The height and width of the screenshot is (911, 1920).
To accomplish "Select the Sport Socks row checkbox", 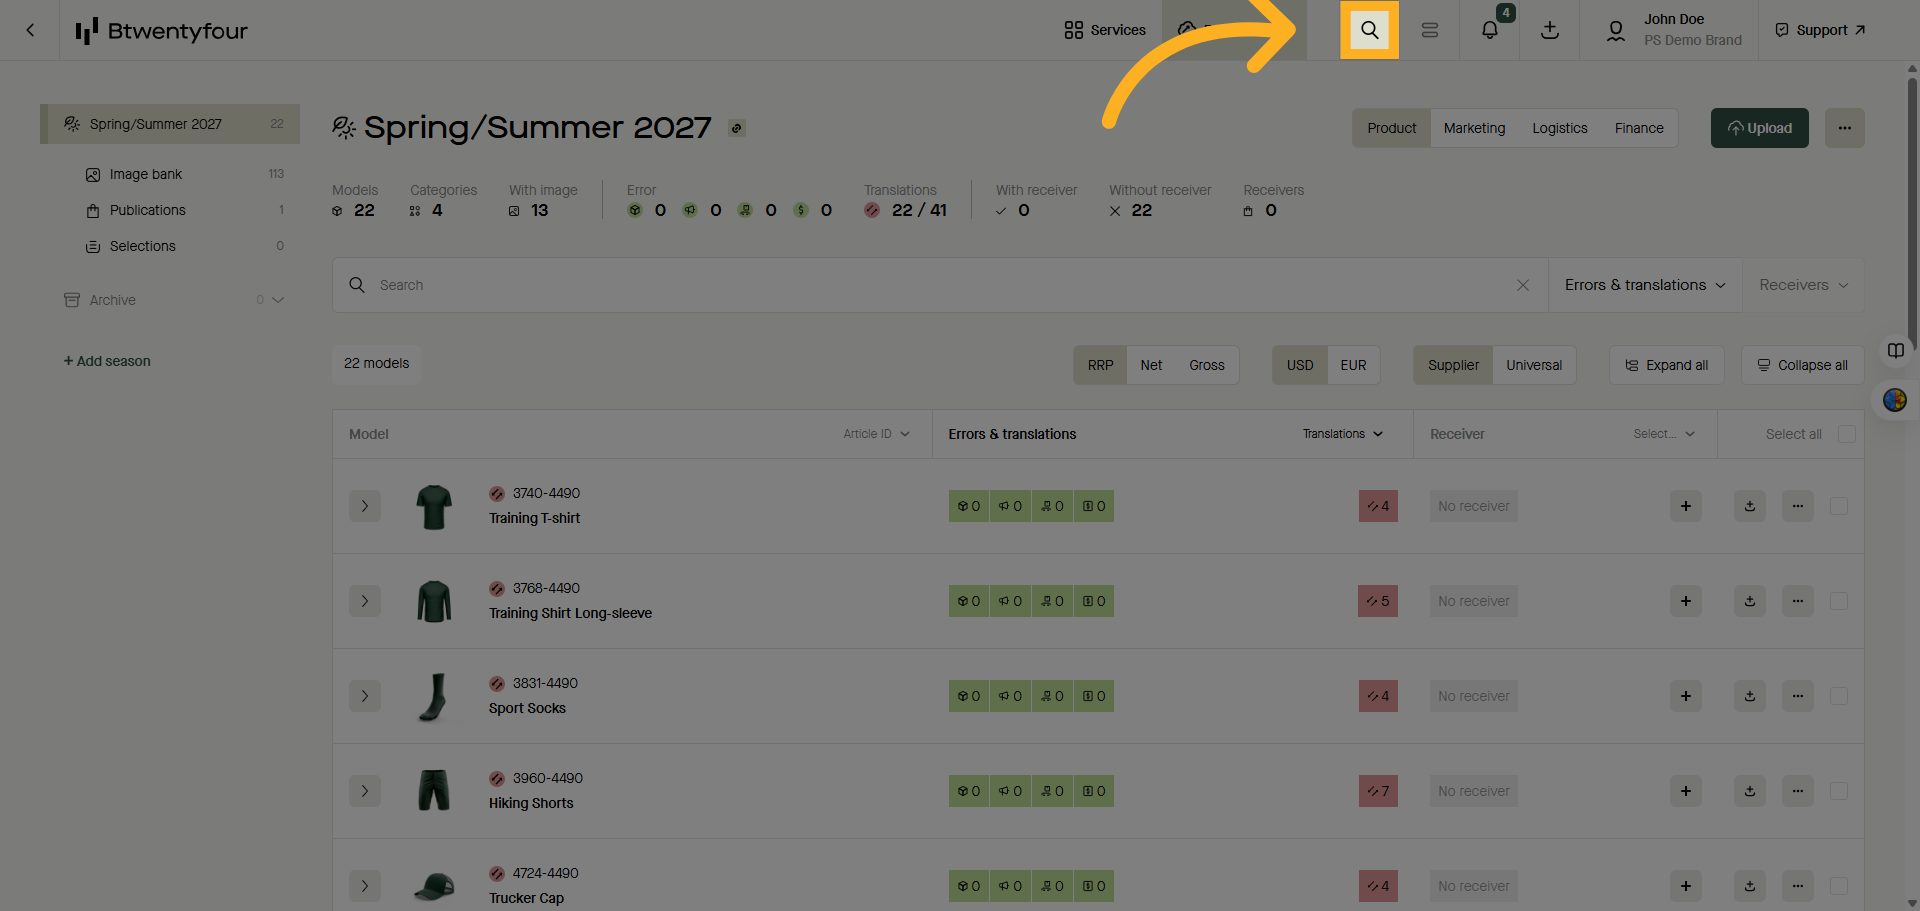I will point(1839,696).
